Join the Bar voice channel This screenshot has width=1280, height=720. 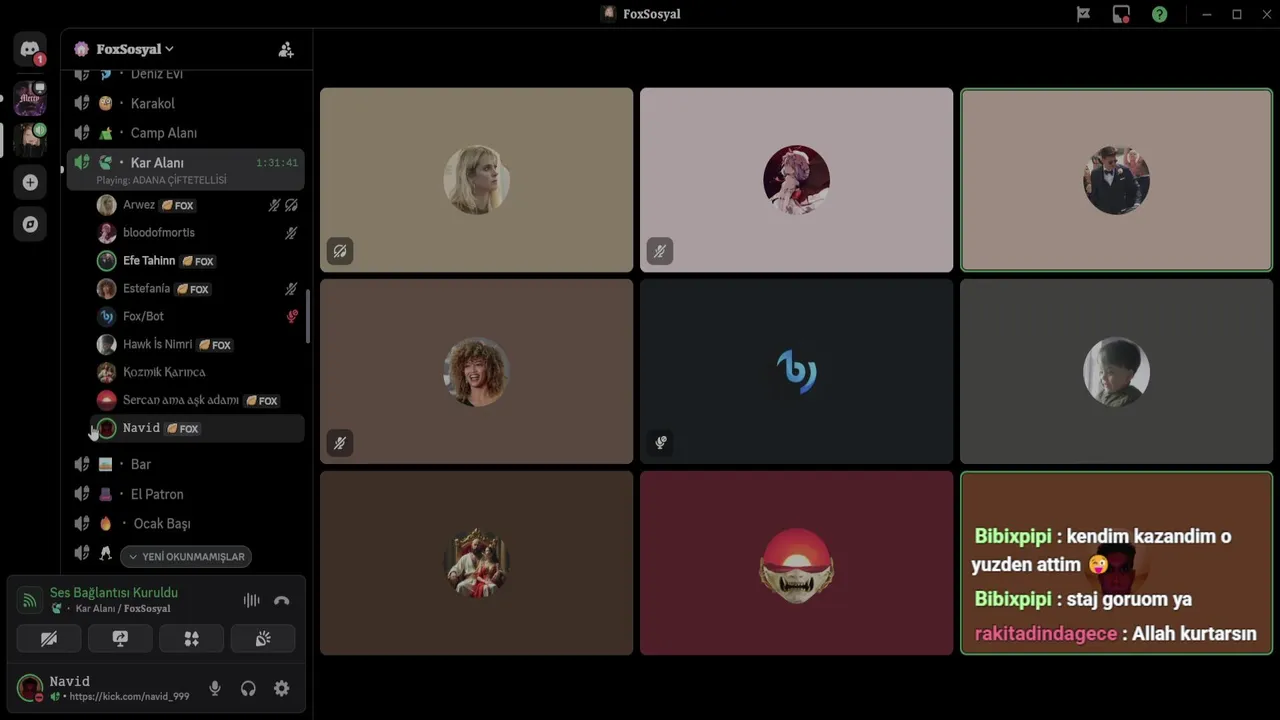pyautogui.click(x=186, y=464)
